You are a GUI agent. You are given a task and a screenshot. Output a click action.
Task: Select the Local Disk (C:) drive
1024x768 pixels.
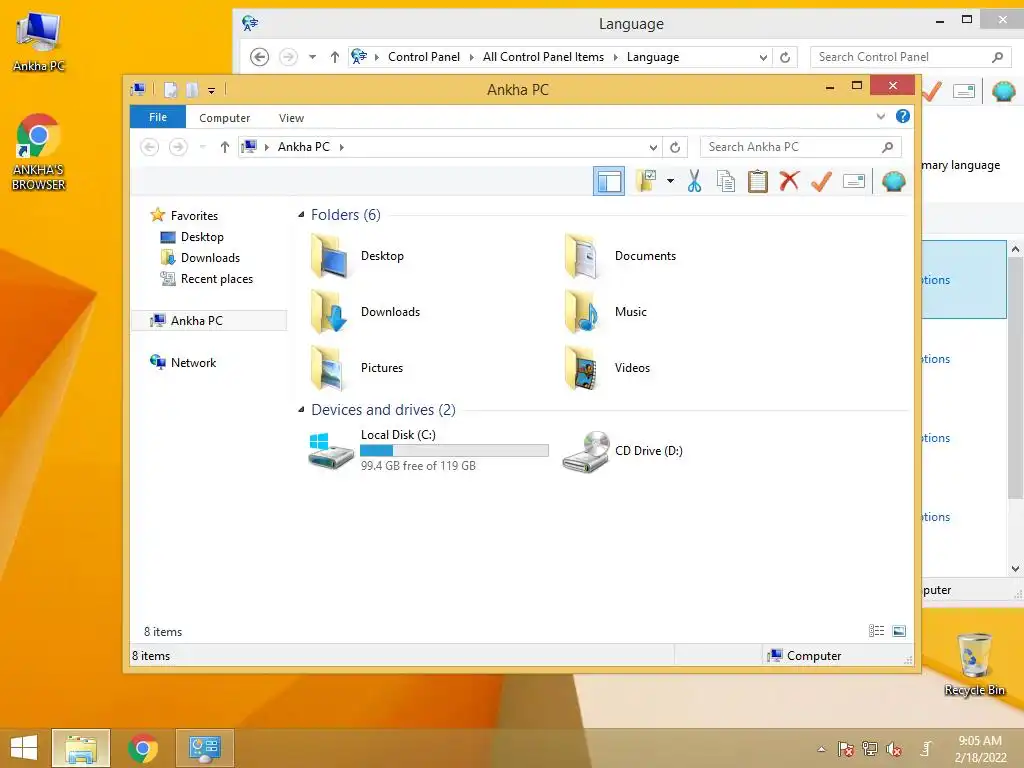(x=428, y=450)
